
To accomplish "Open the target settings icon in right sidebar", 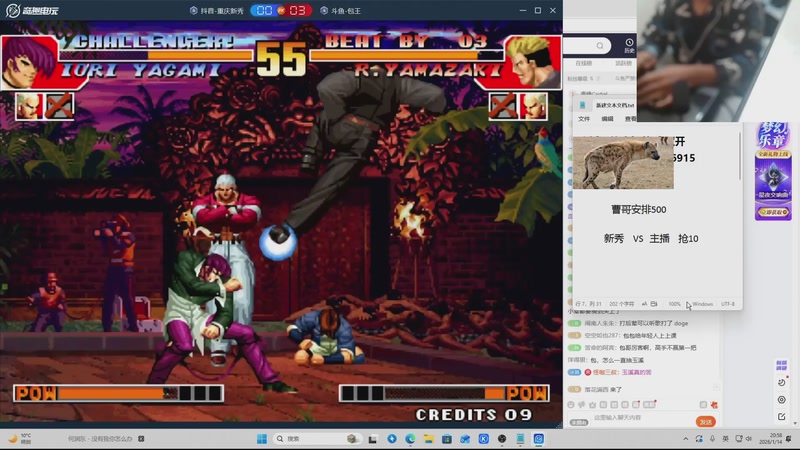I will (782, 399).
